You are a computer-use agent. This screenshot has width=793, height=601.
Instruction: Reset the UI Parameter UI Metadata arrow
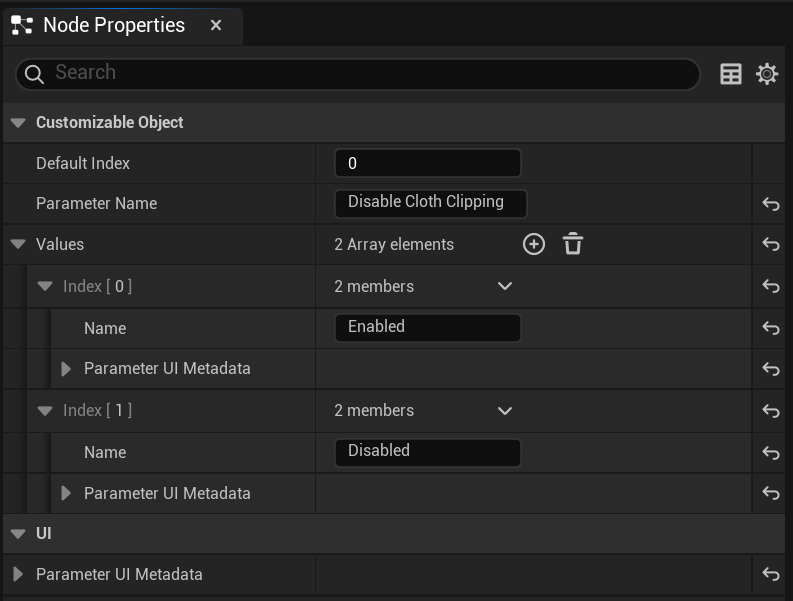coord(771,574)
